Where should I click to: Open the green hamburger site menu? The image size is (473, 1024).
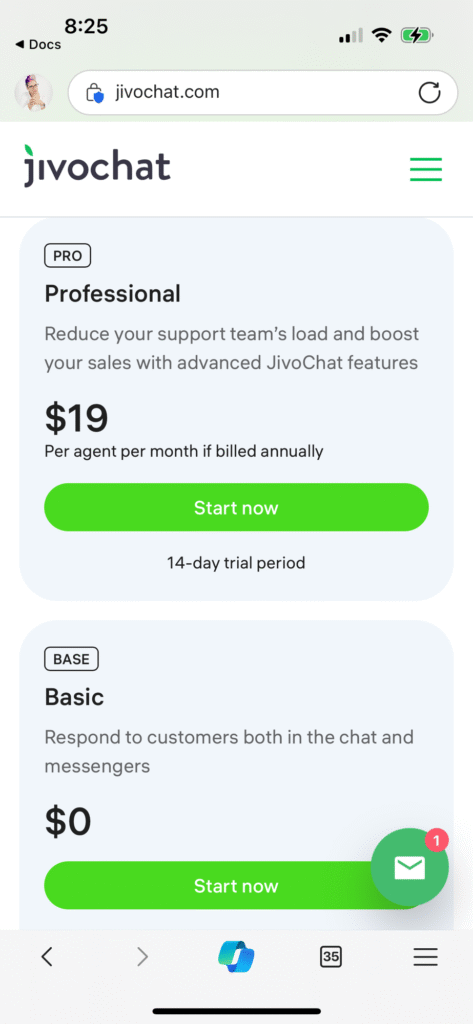(x=425, y=169)
